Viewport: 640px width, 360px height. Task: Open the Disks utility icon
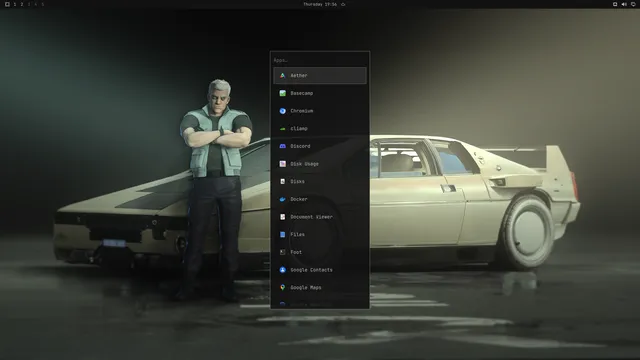[x=282, y=182]
